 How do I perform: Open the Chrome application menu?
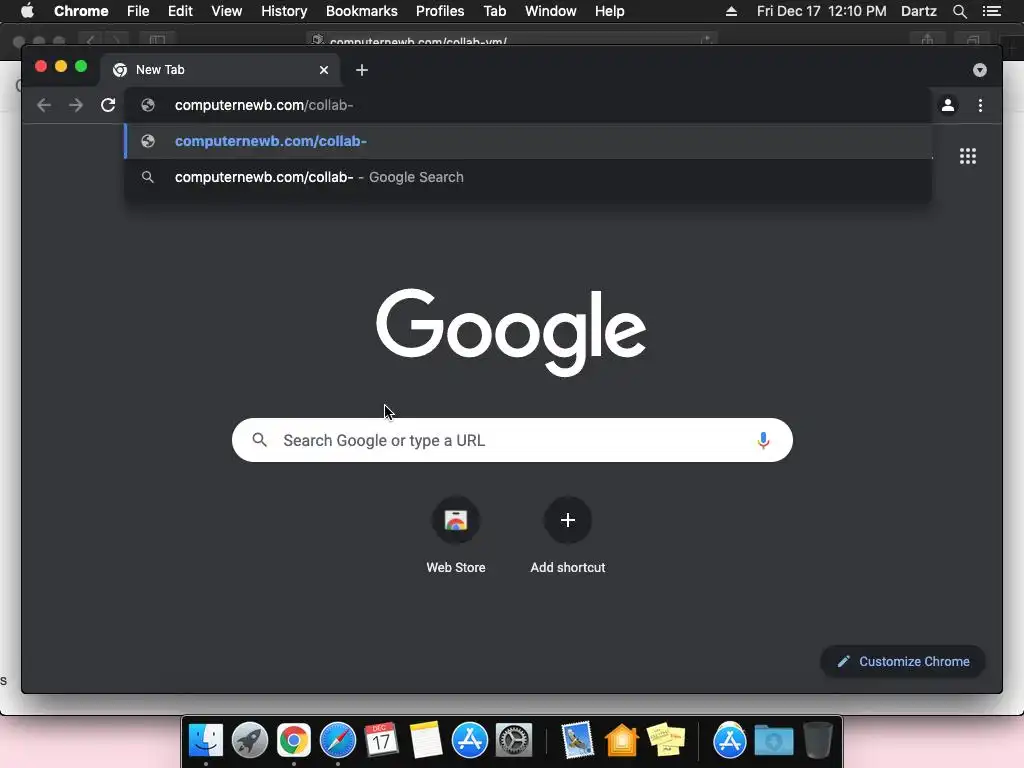pos(81,11)
